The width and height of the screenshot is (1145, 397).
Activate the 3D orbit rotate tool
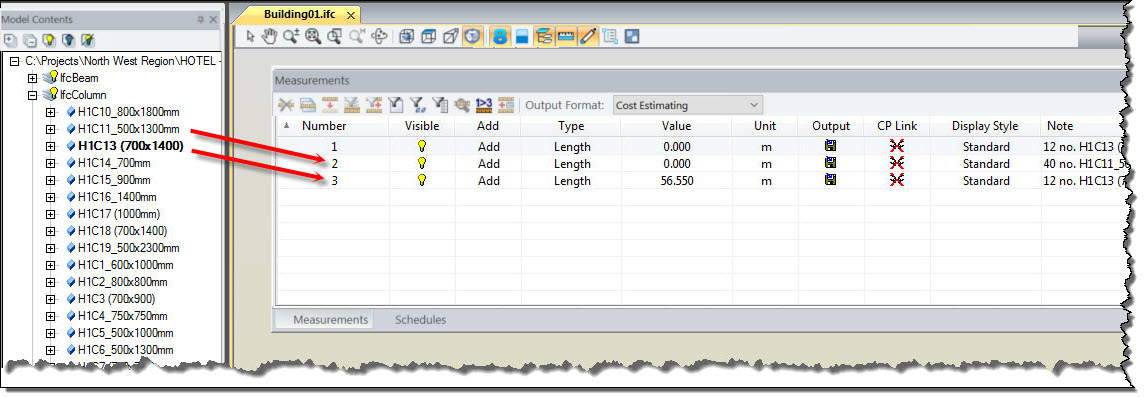[378, 36]
